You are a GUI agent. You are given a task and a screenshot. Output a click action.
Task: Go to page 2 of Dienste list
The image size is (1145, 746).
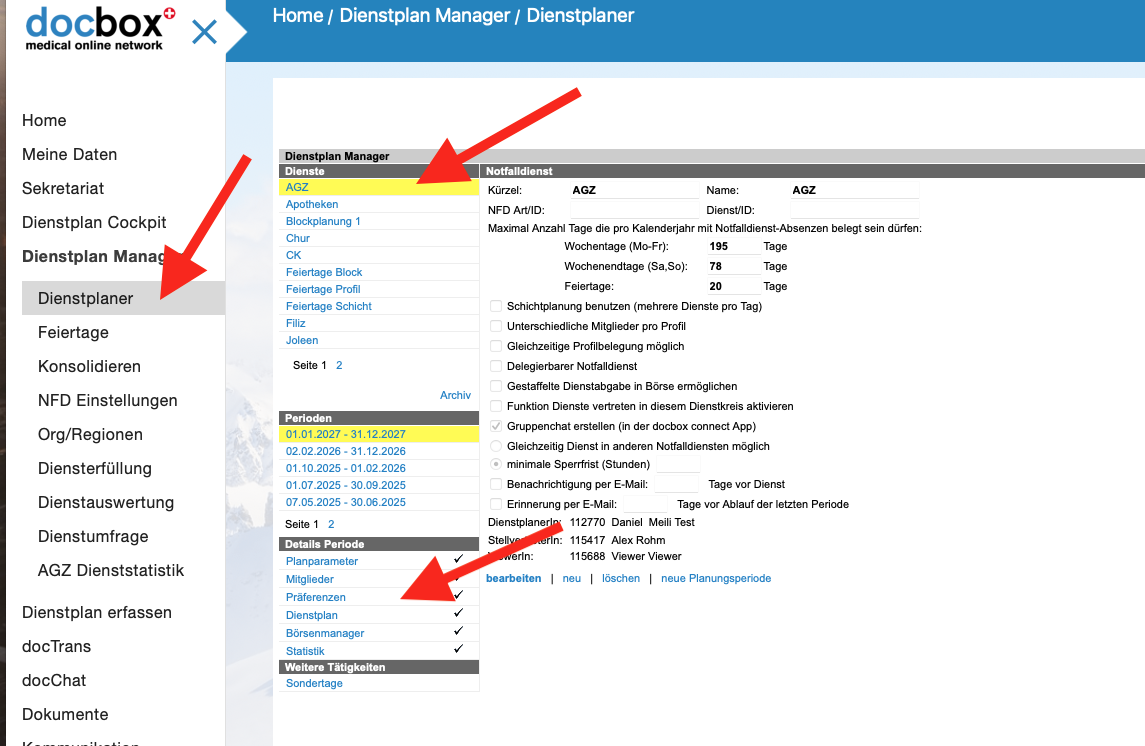point(339,365)
